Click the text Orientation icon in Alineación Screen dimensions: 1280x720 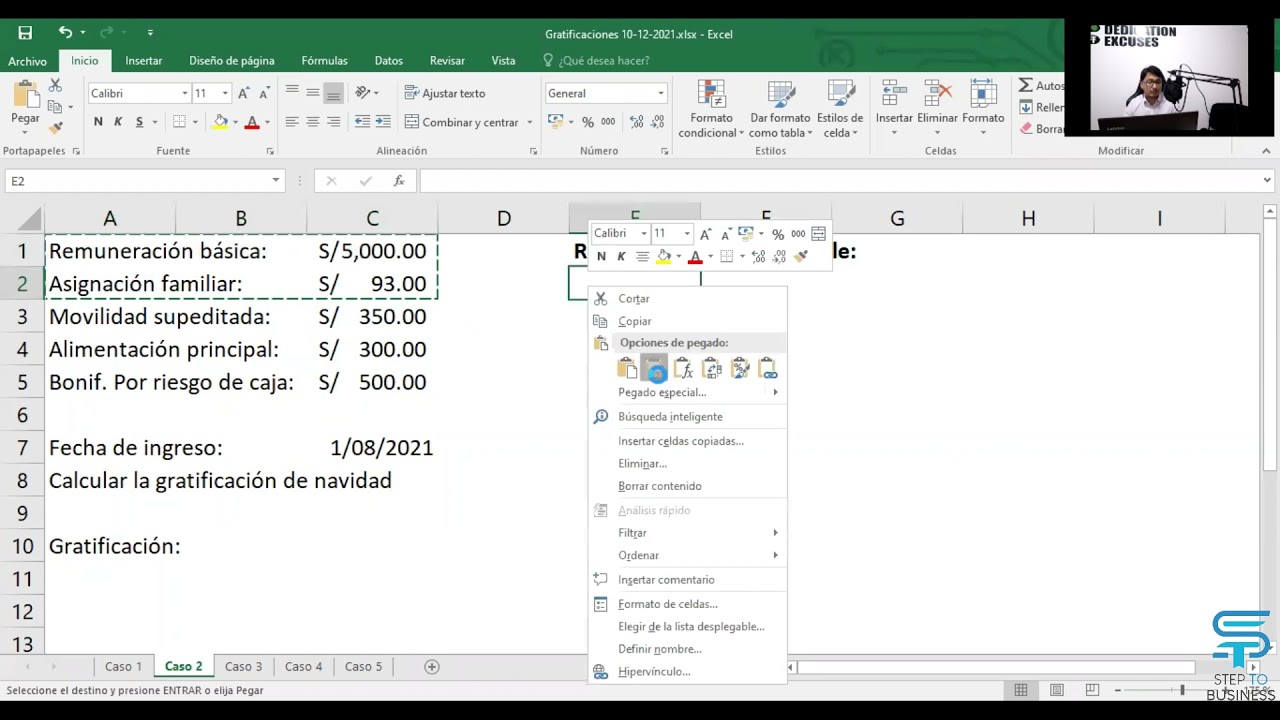point(364,93)
